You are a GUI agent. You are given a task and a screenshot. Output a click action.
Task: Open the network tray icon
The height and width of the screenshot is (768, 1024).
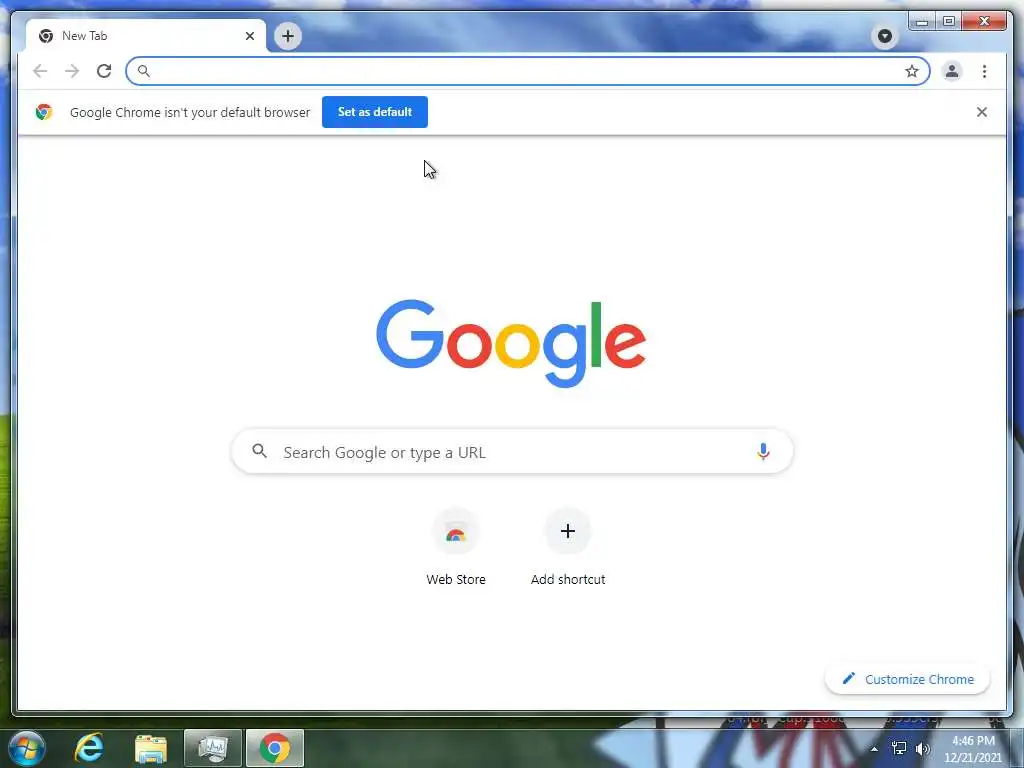899,748
